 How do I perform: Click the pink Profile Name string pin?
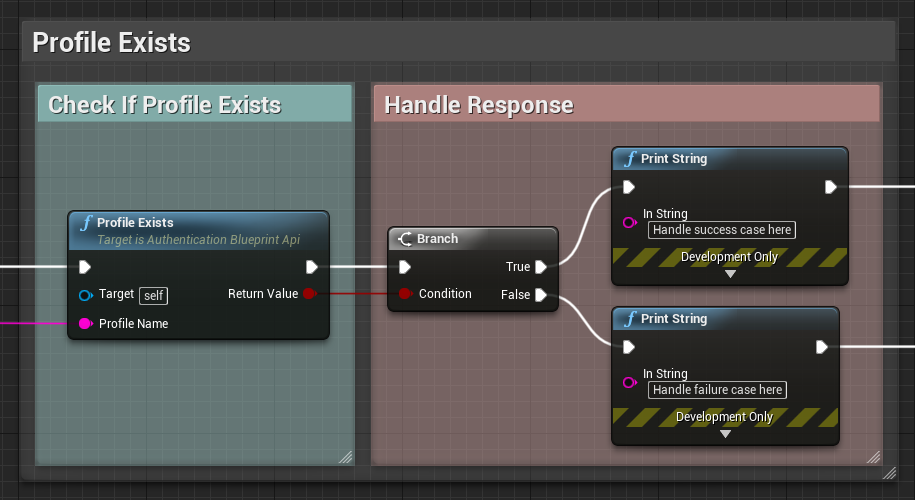(85, 324)
